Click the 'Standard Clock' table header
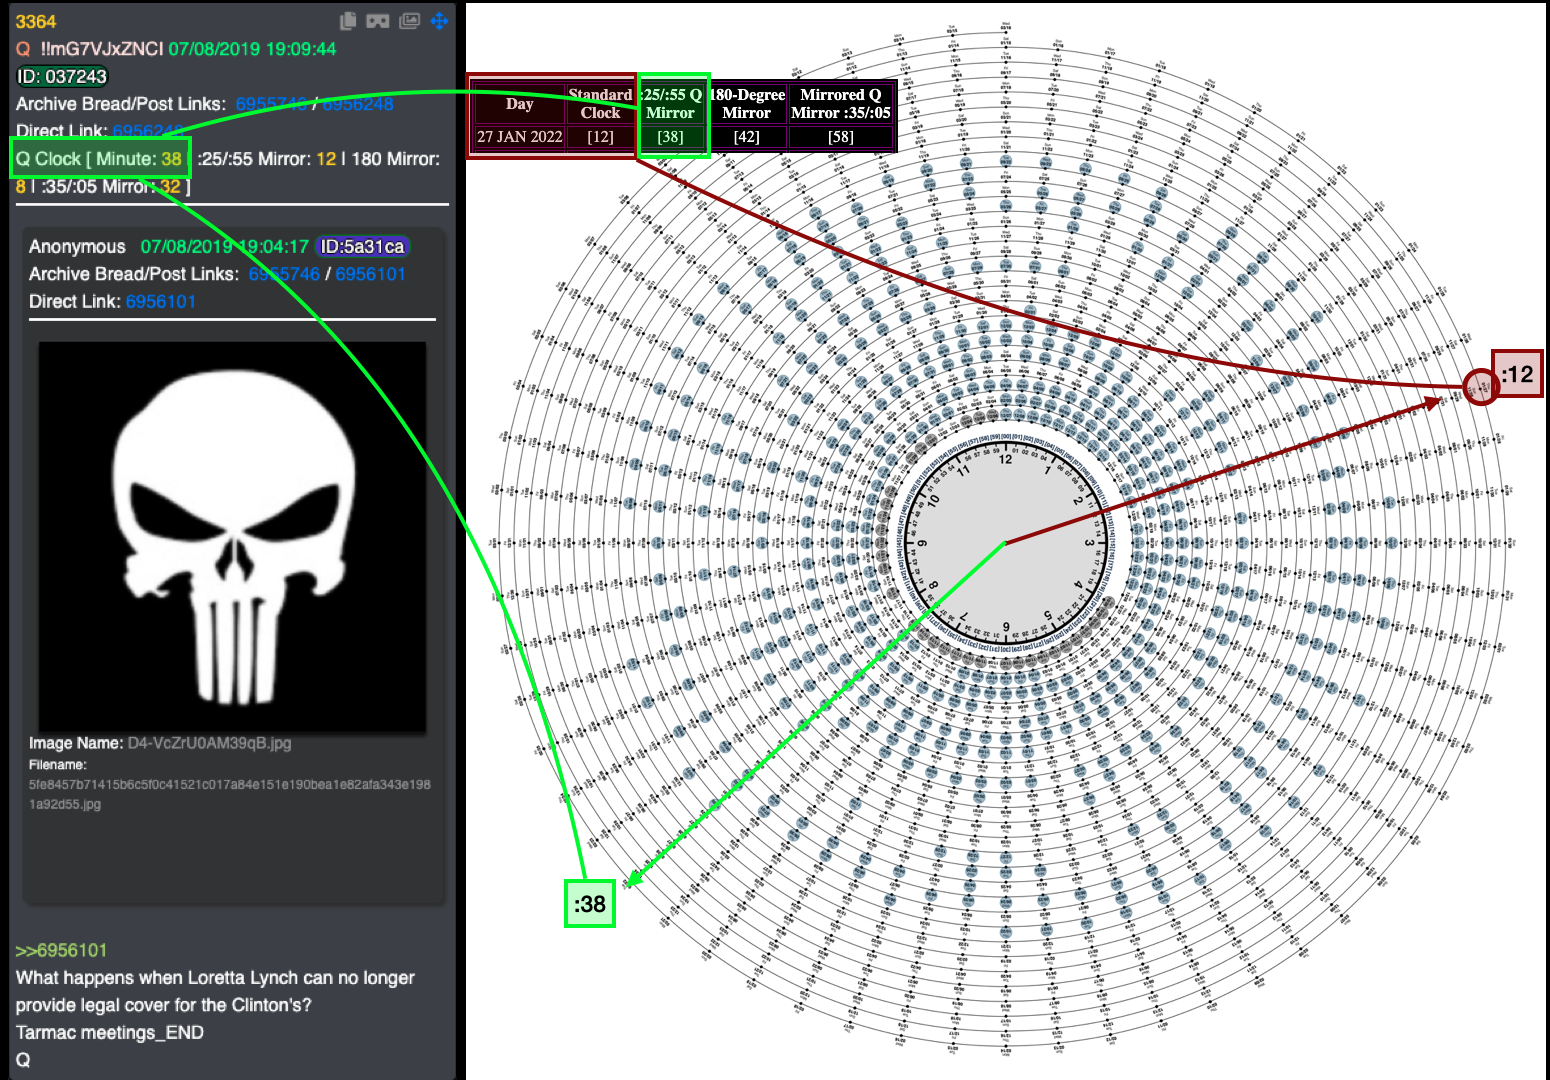Viewport: 1550px width, 1080px height. pyautogui.click(x=600, y=104)
